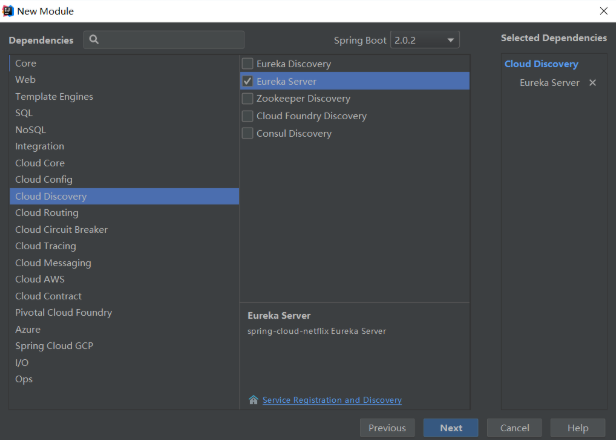Image resolution: width=616 pixels, height=440 pixels.
Task: Choose the Template Engines category
Action: pos(54,97)
